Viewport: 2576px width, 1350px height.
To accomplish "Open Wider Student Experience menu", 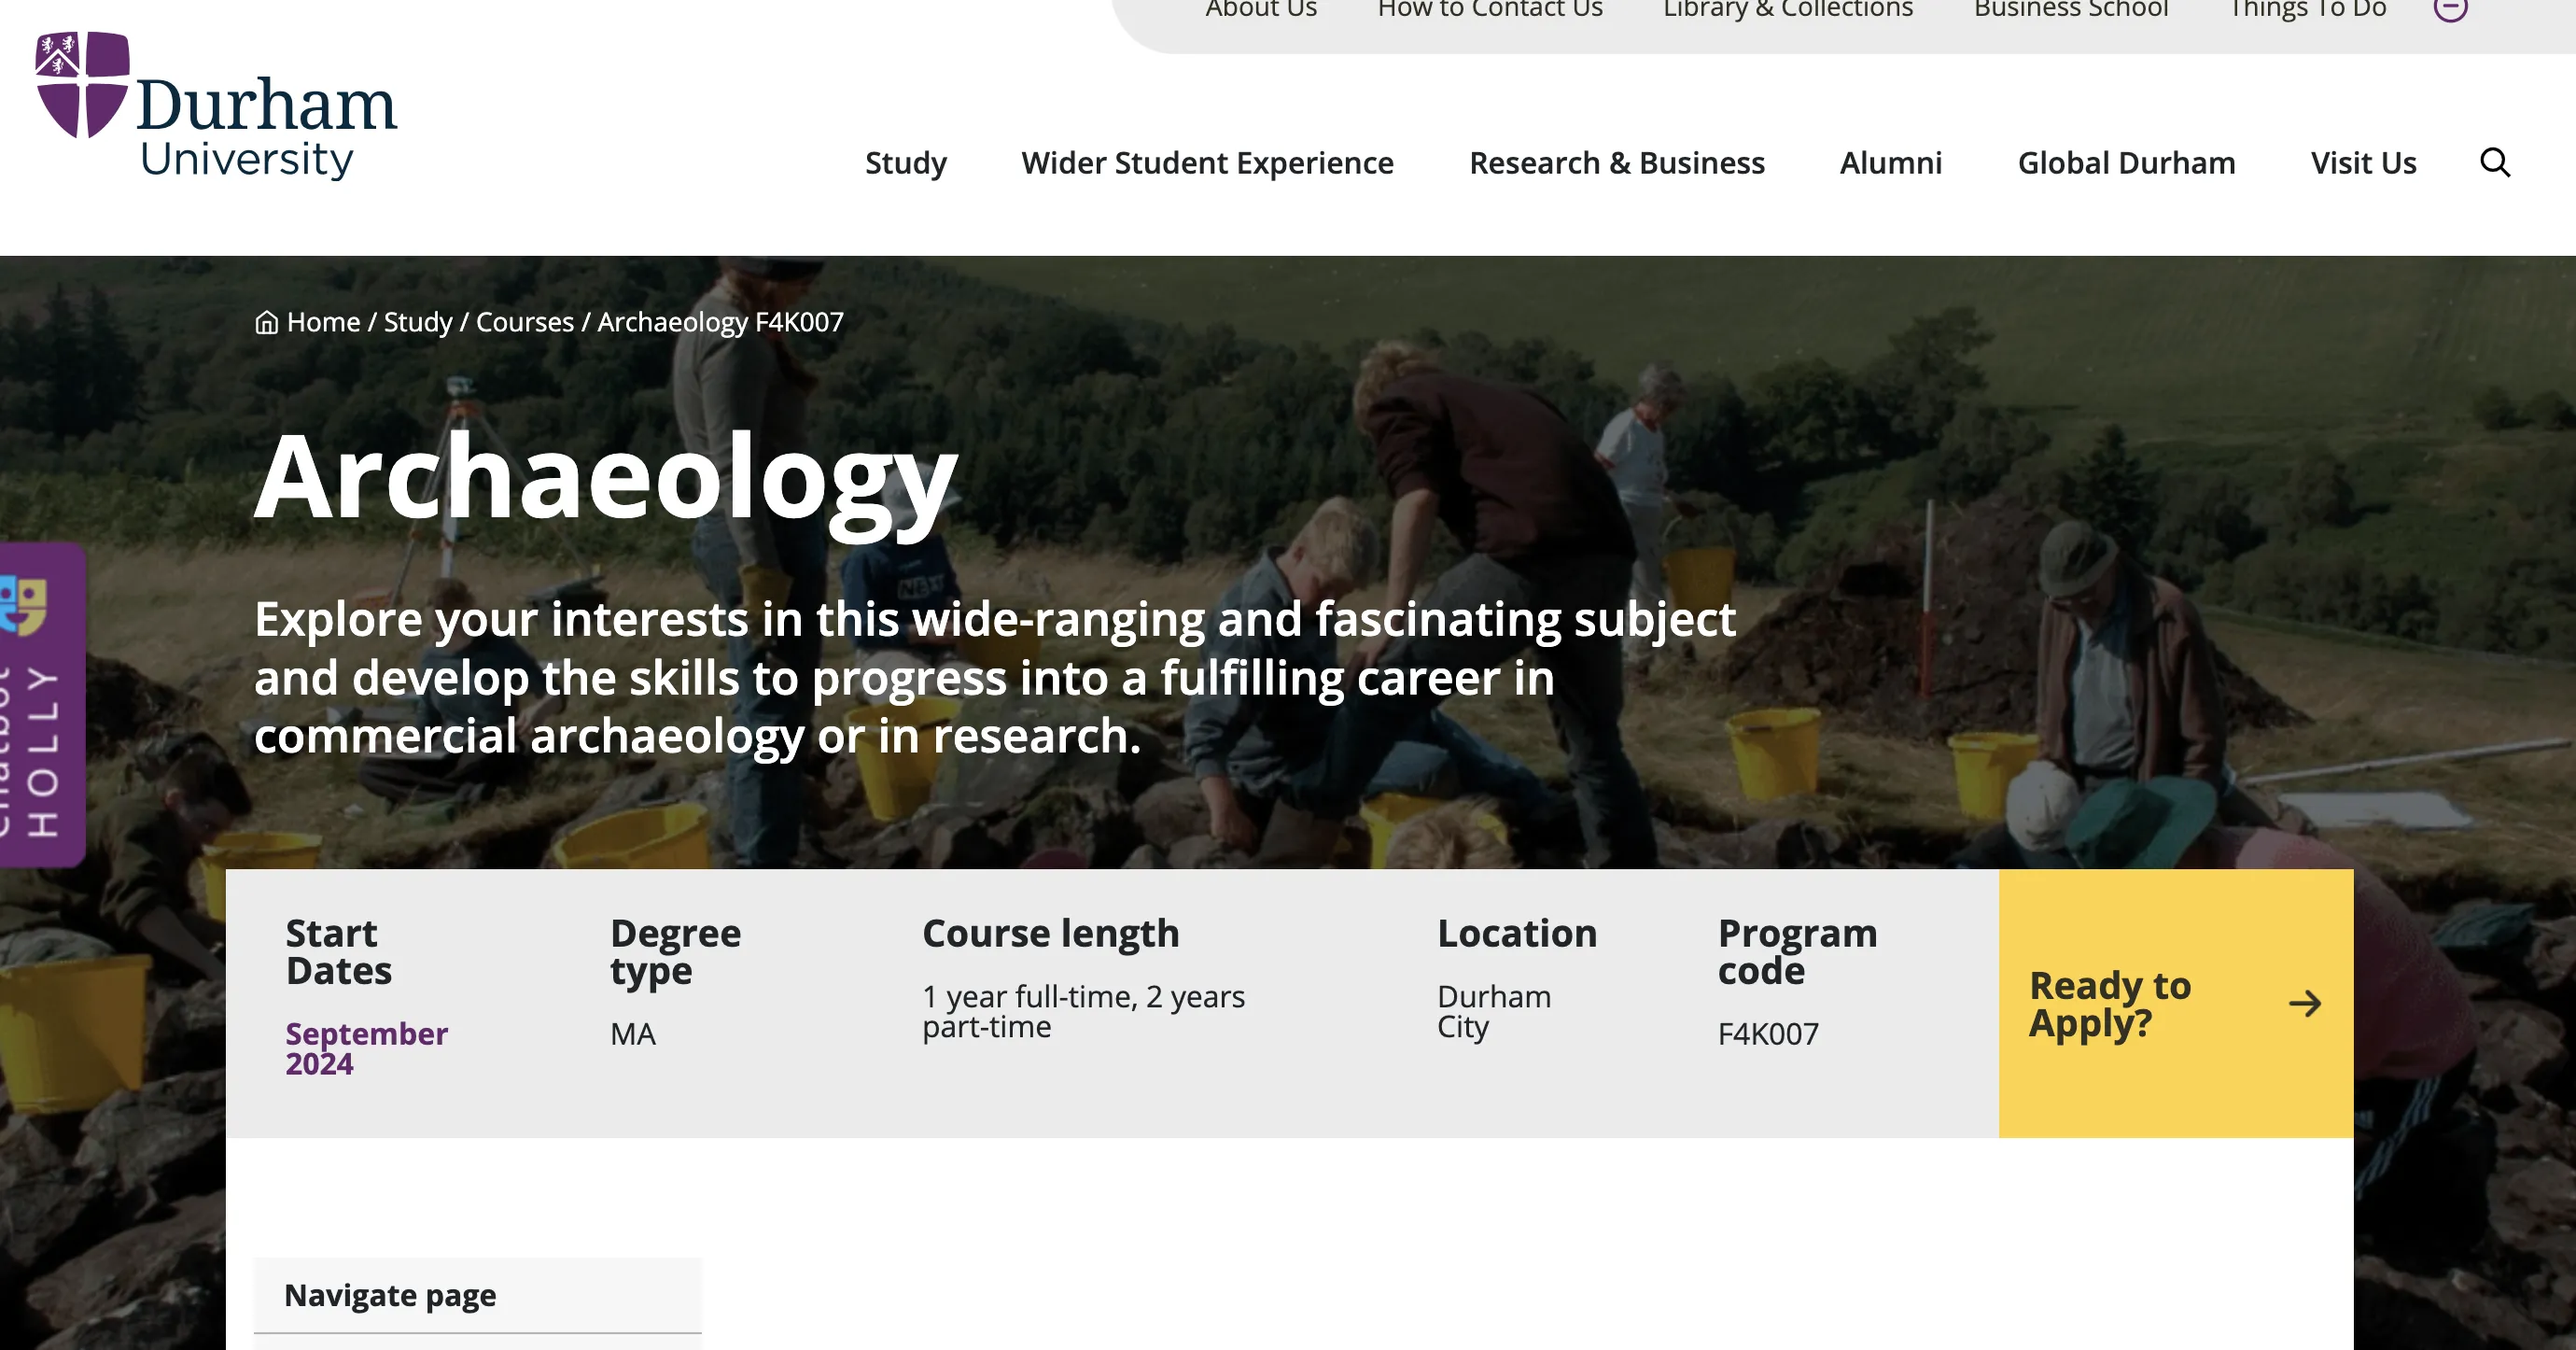I will click(x=1207, y=162).
